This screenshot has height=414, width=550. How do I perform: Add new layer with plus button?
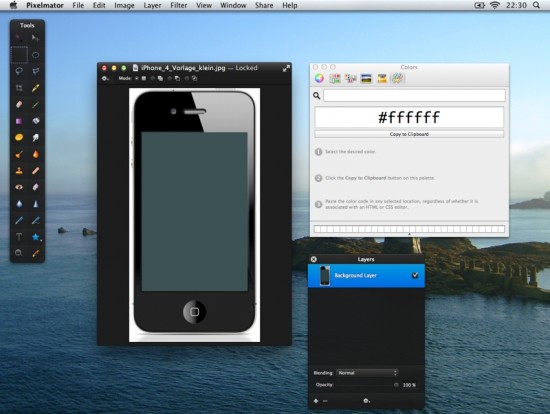pyautogui.click(x=316, y=401)
